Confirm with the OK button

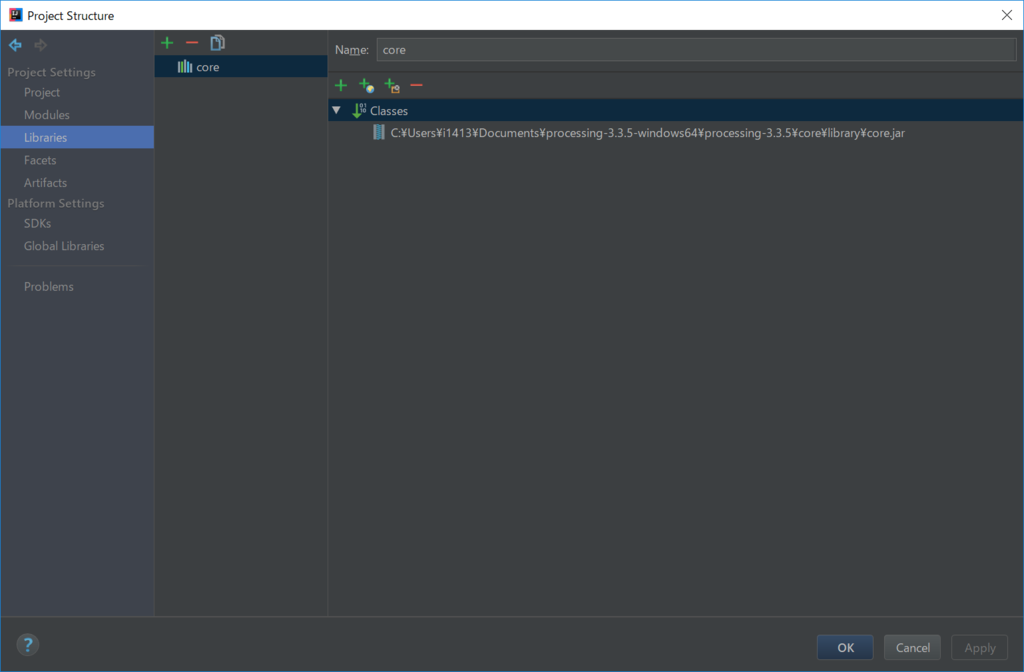[845, 647]
